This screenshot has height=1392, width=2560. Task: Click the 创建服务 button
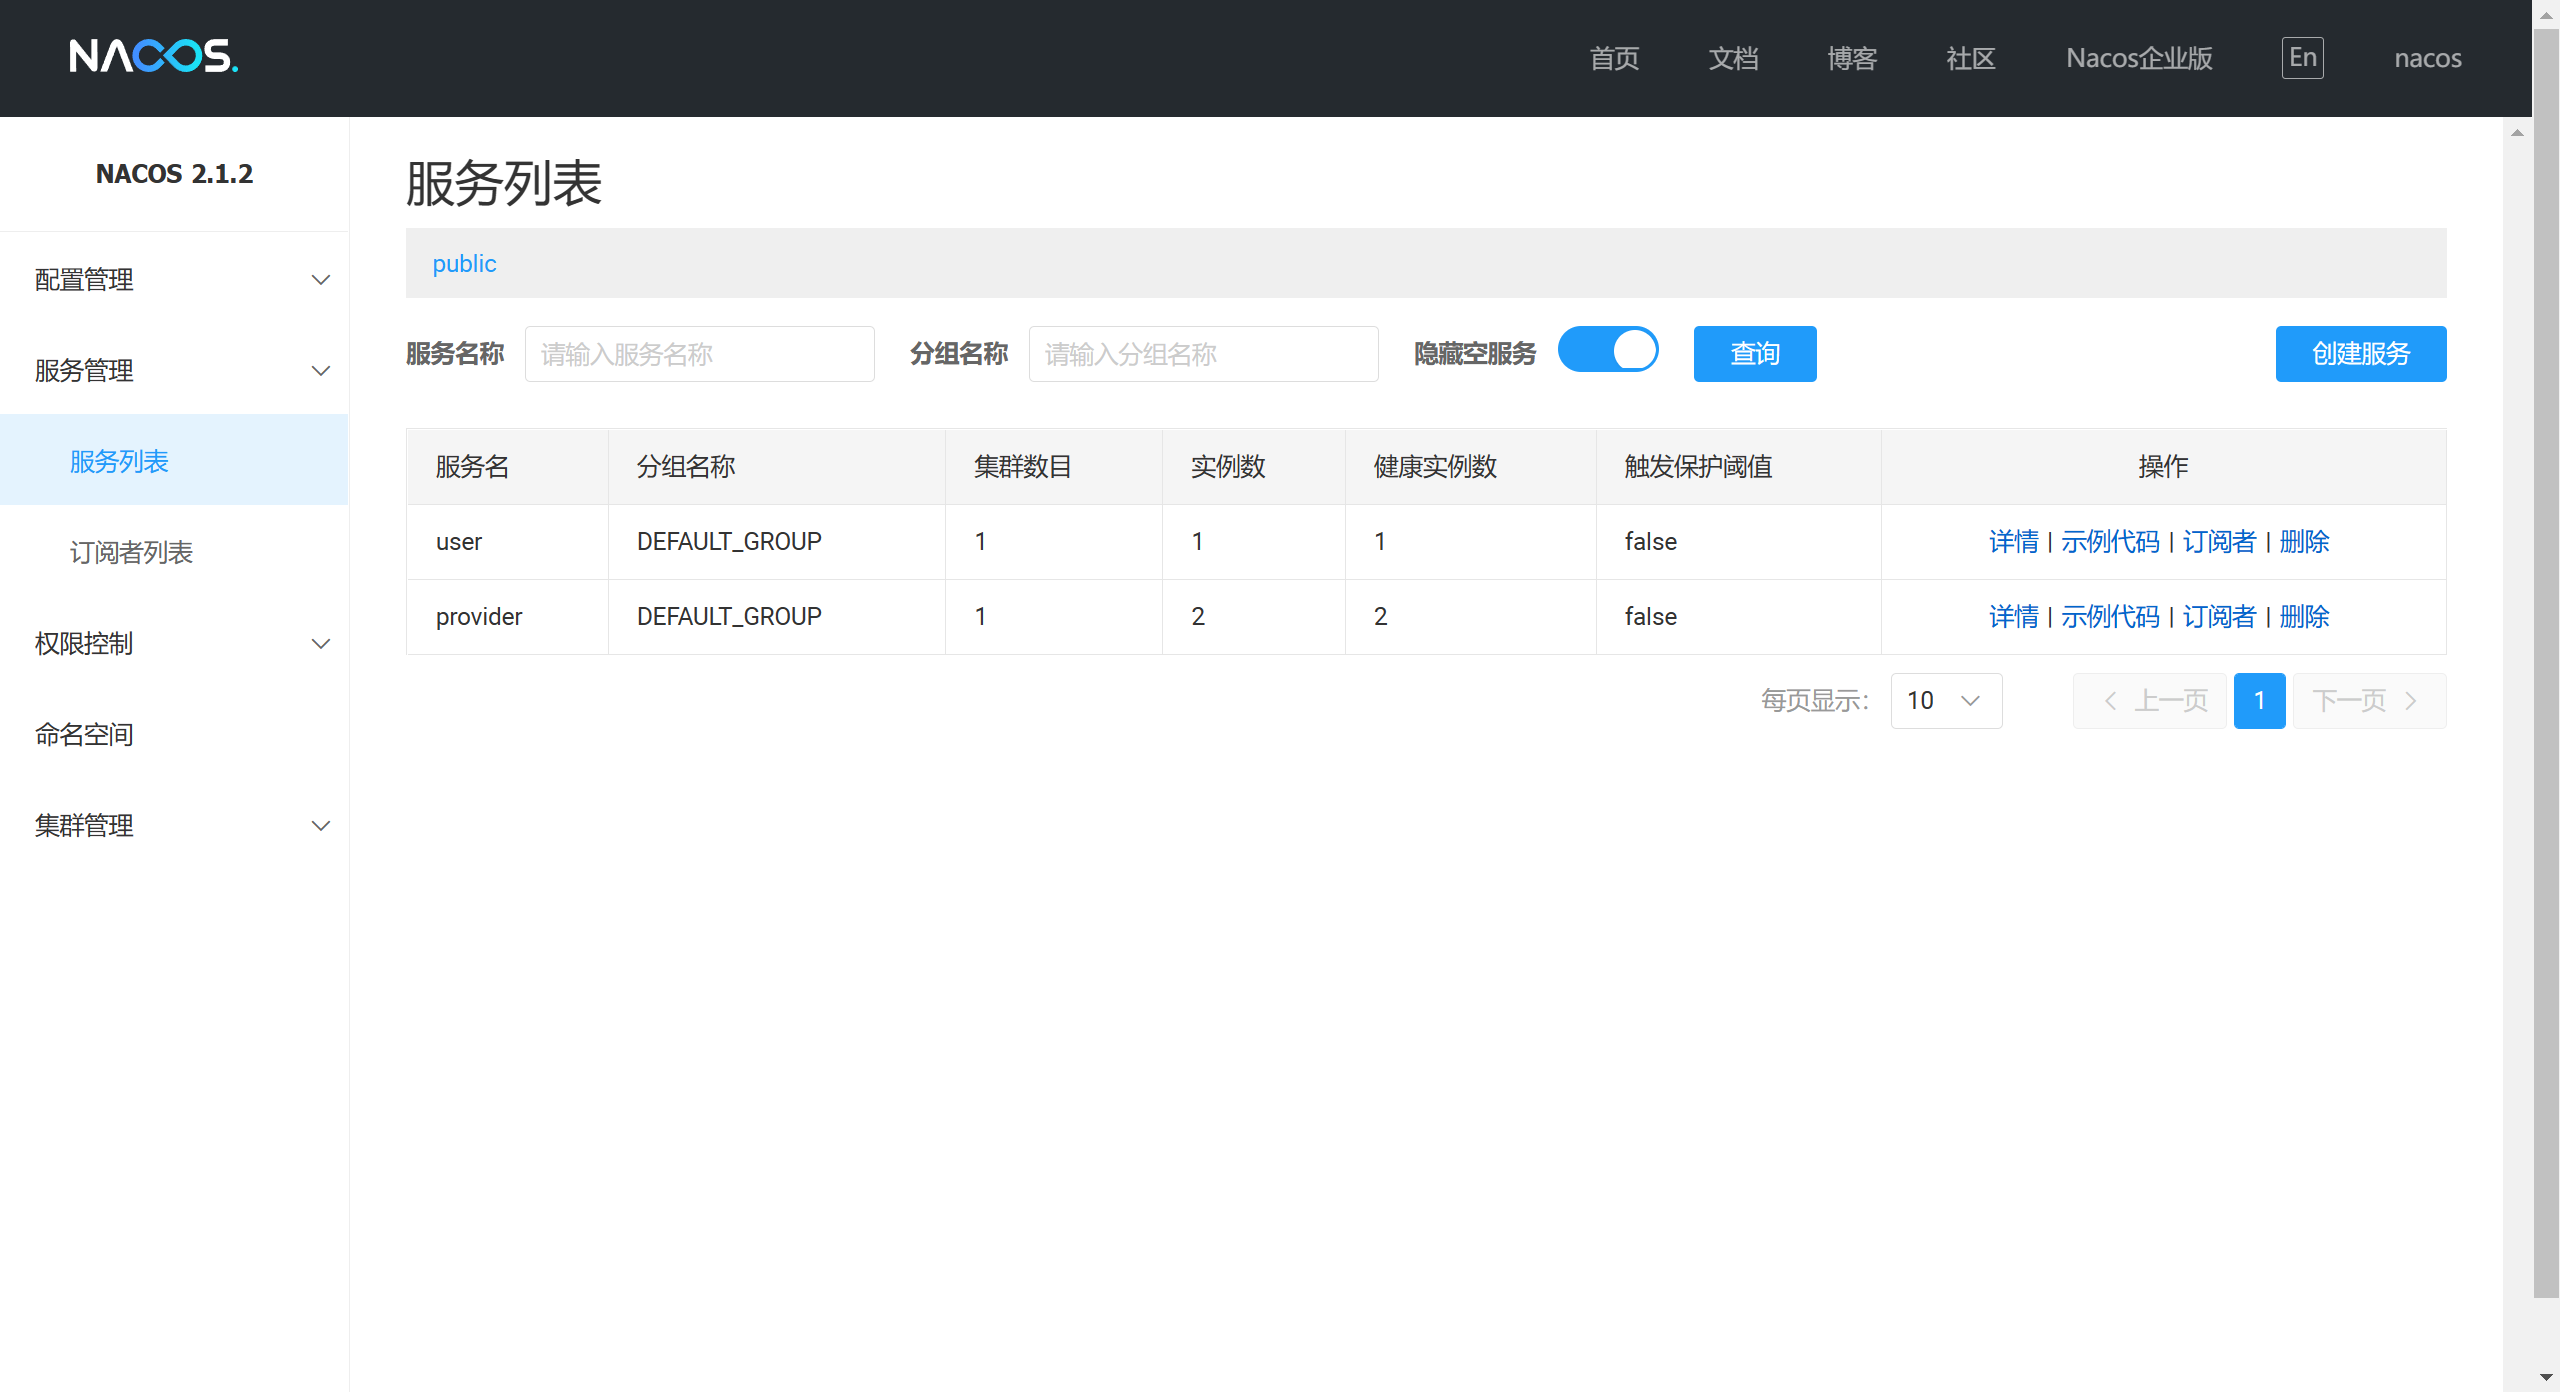pyautogui.click(x=2361, y=354)
